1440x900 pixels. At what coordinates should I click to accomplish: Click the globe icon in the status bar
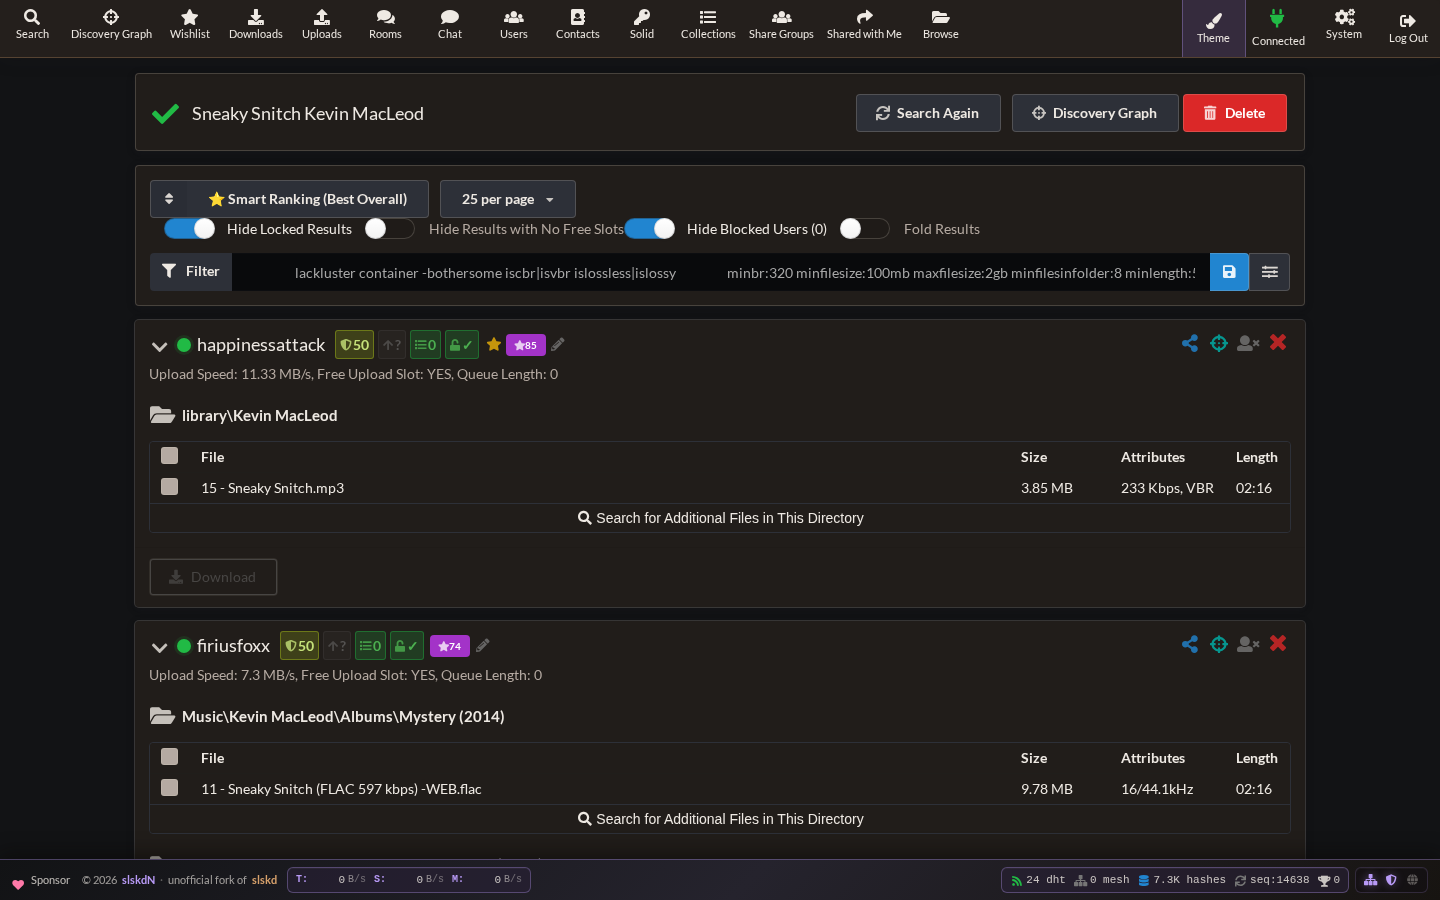pyautogui.click(x=1413, y=880)
